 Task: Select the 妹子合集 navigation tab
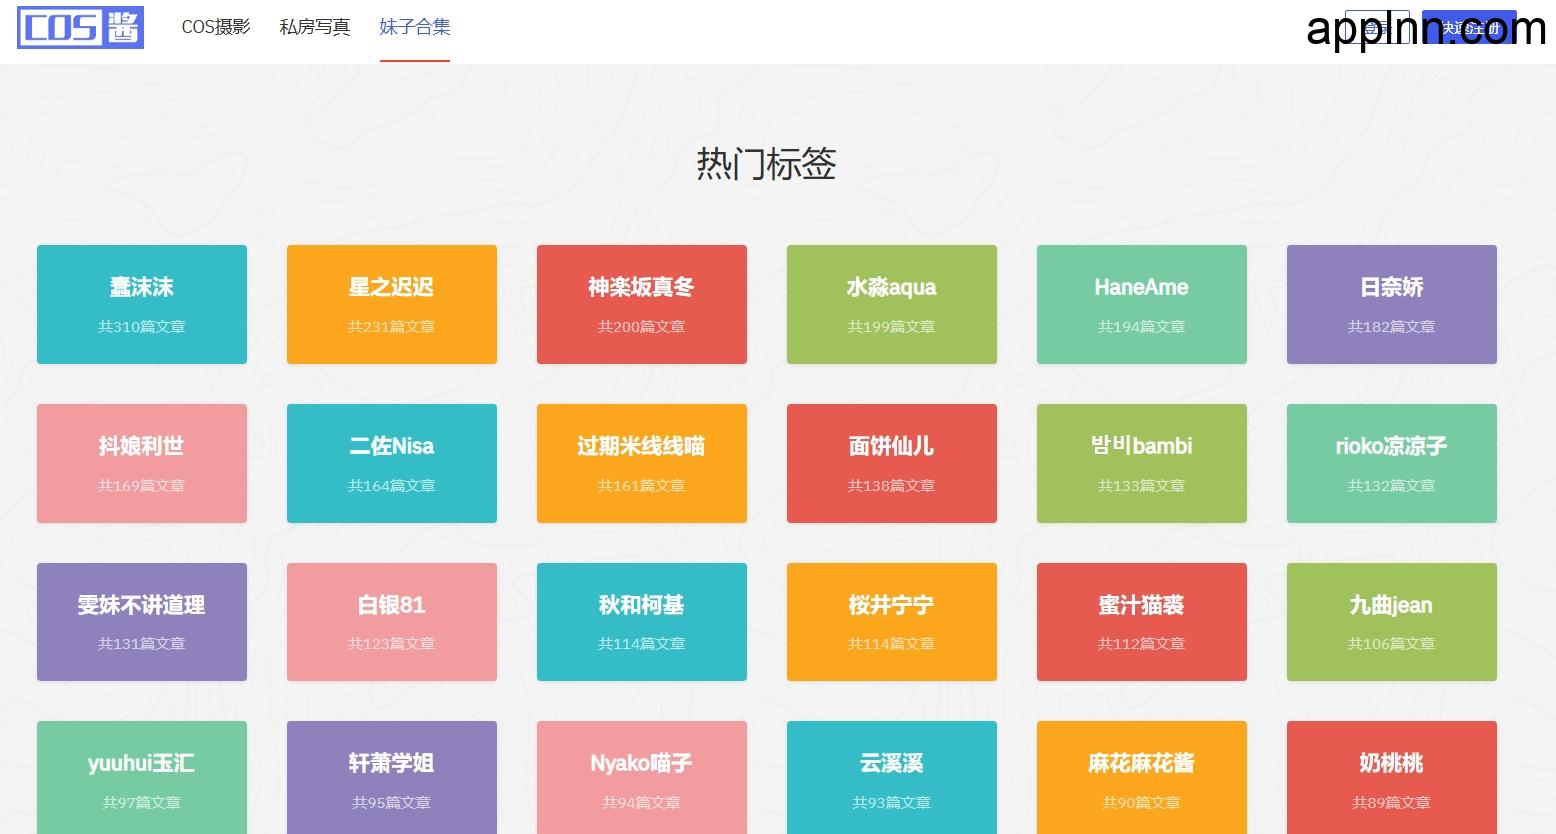(415, 28)
